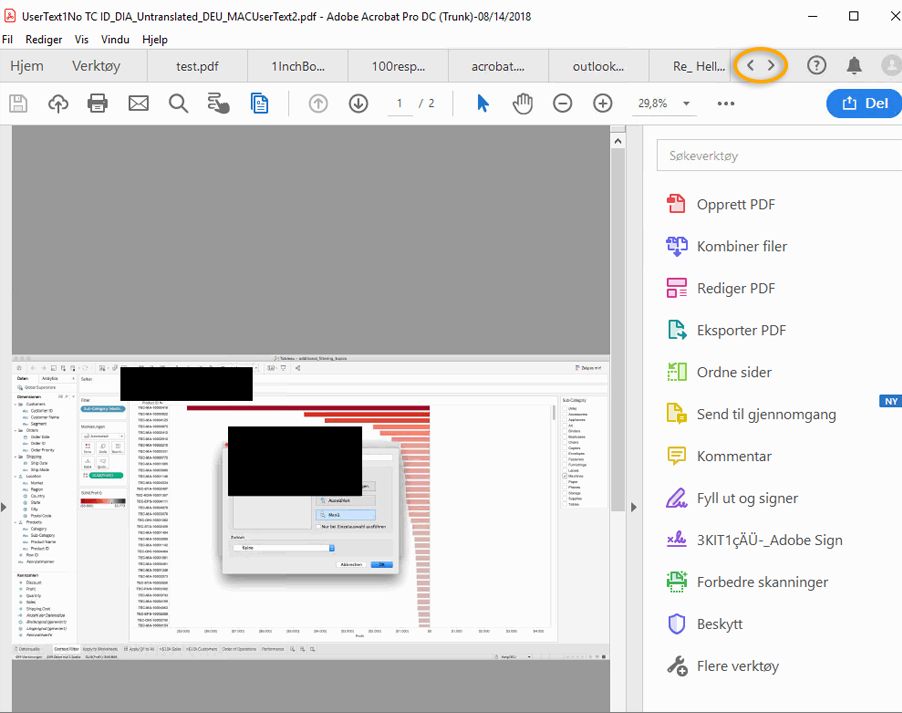
Task: Upload file using the cloud share icon
Action: (57, 103)
